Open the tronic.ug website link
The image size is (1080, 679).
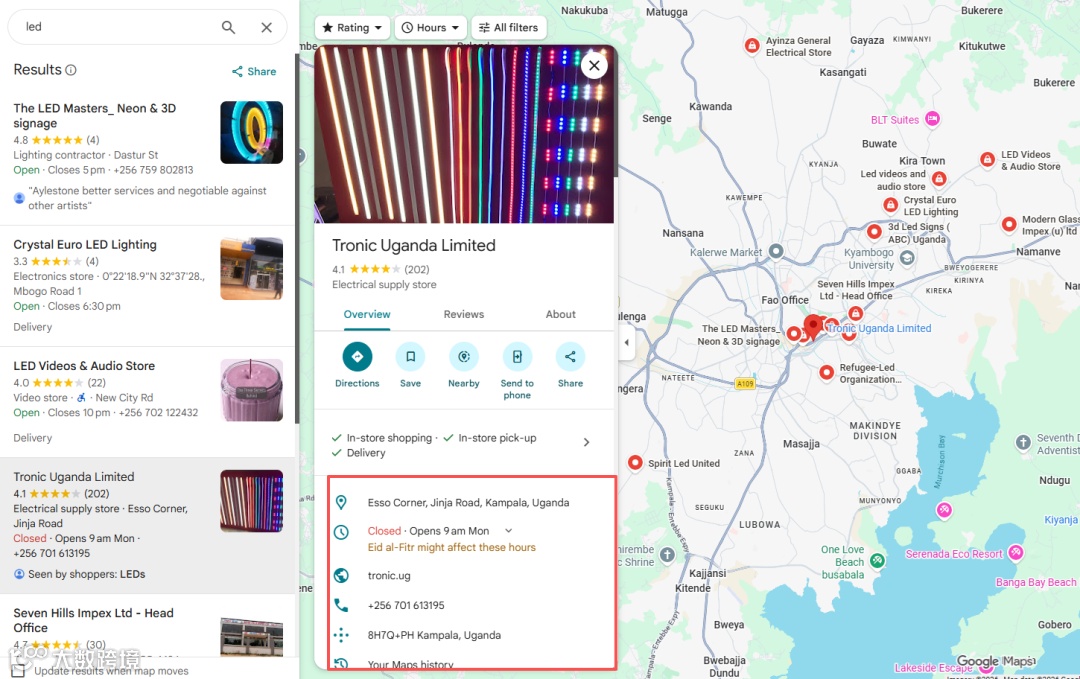coord(389,576)
